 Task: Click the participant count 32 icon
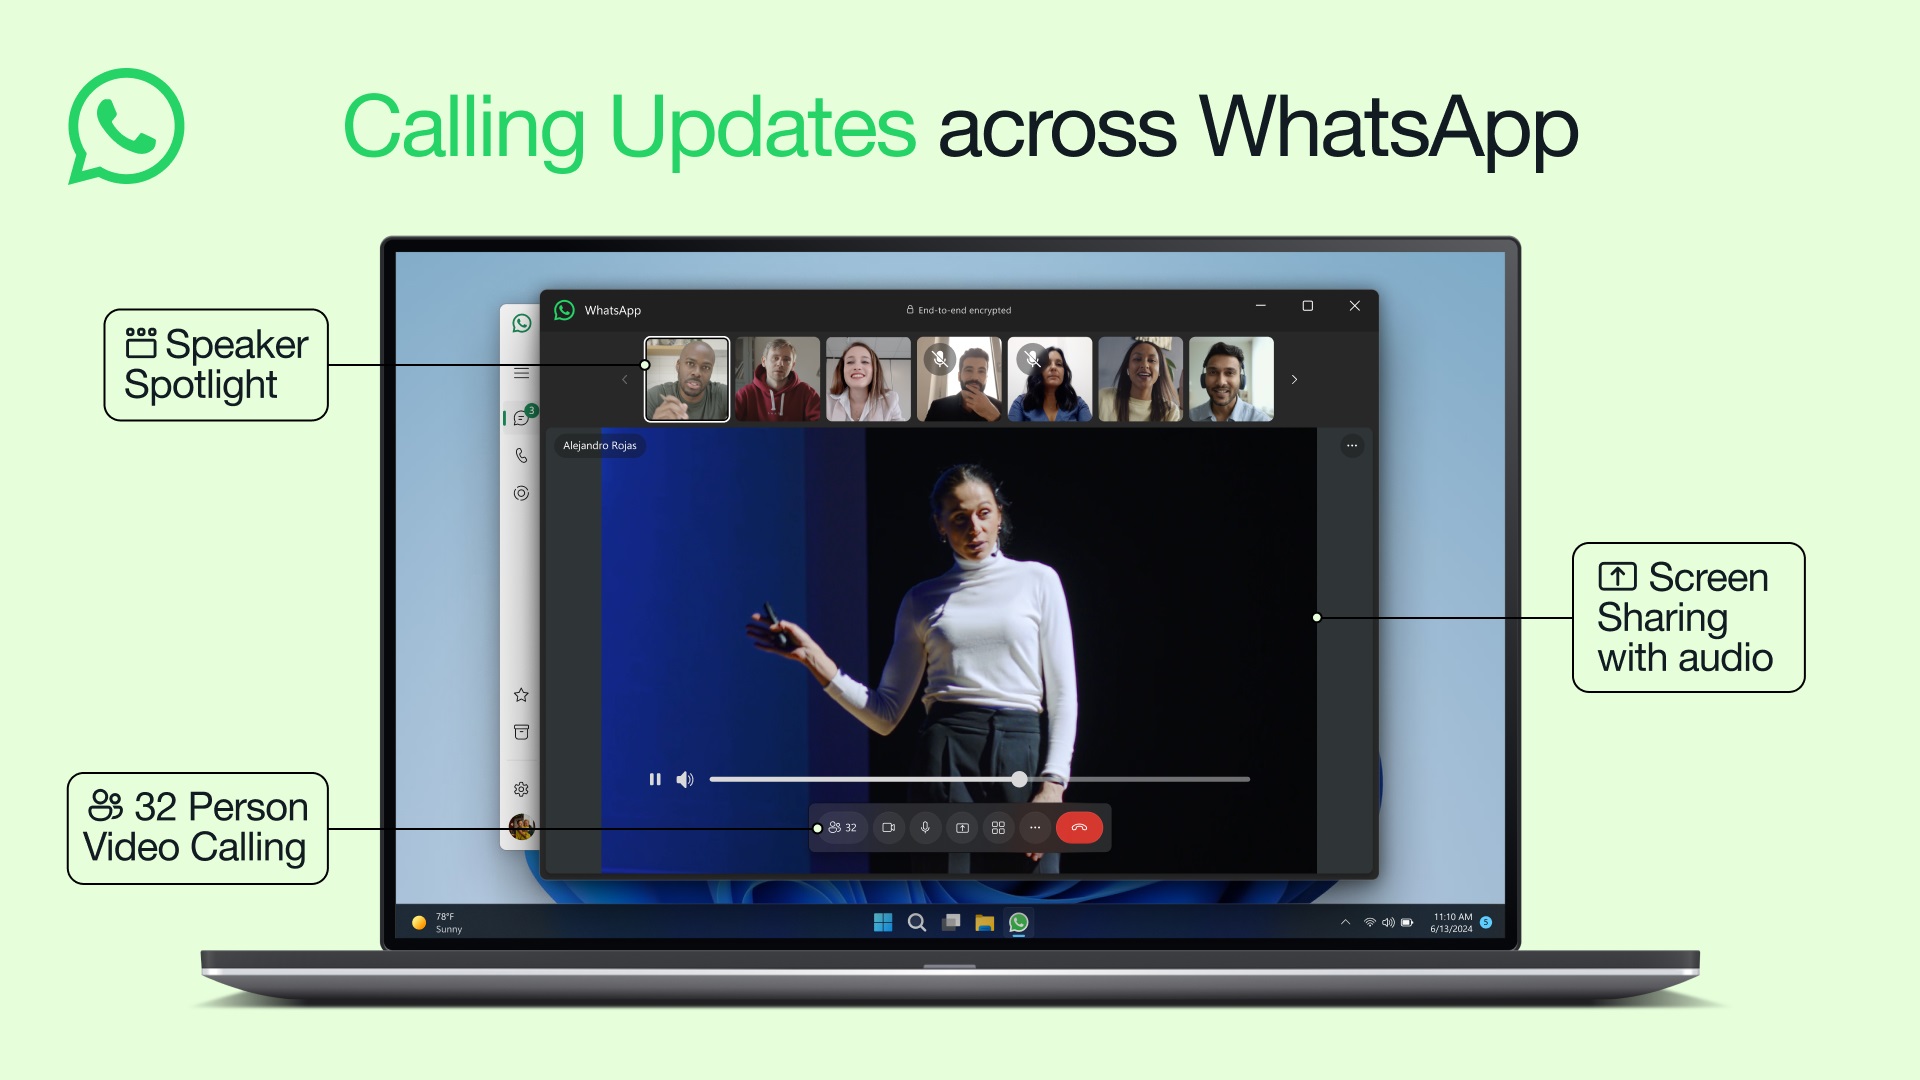(839, 827)
